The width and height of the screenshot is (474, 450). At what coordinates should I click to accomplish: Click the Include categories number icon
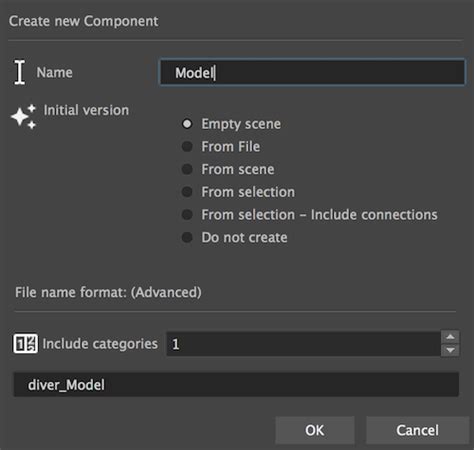(25, 344)
